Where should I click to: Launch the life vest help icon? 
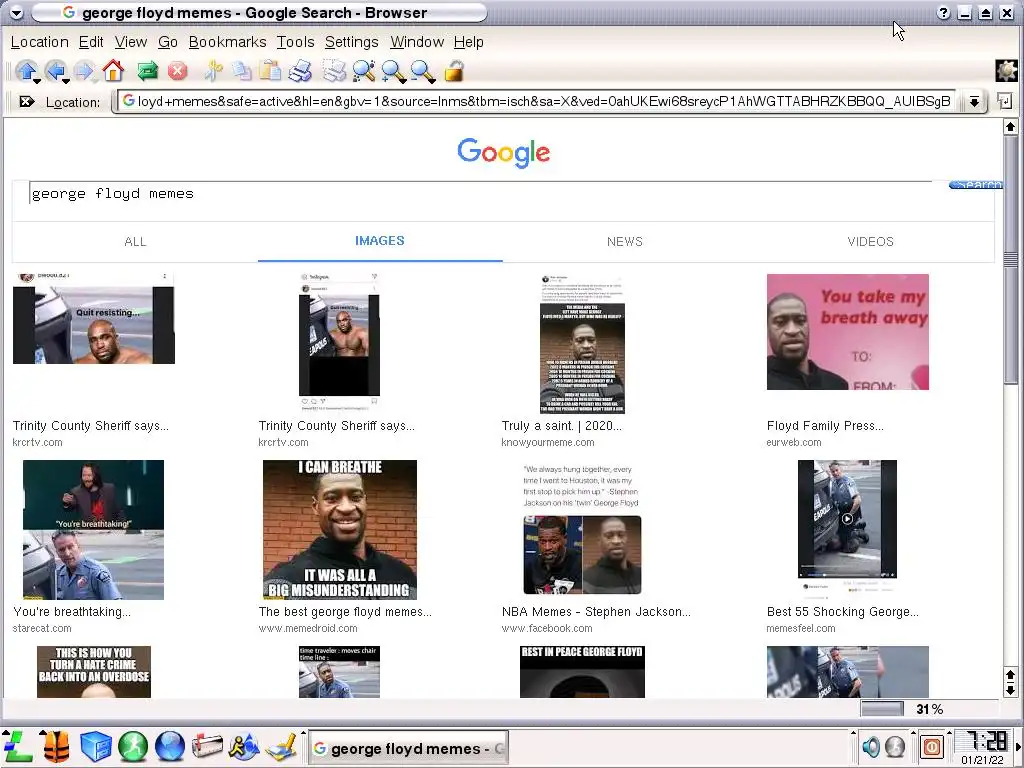(x=56, y=746)
